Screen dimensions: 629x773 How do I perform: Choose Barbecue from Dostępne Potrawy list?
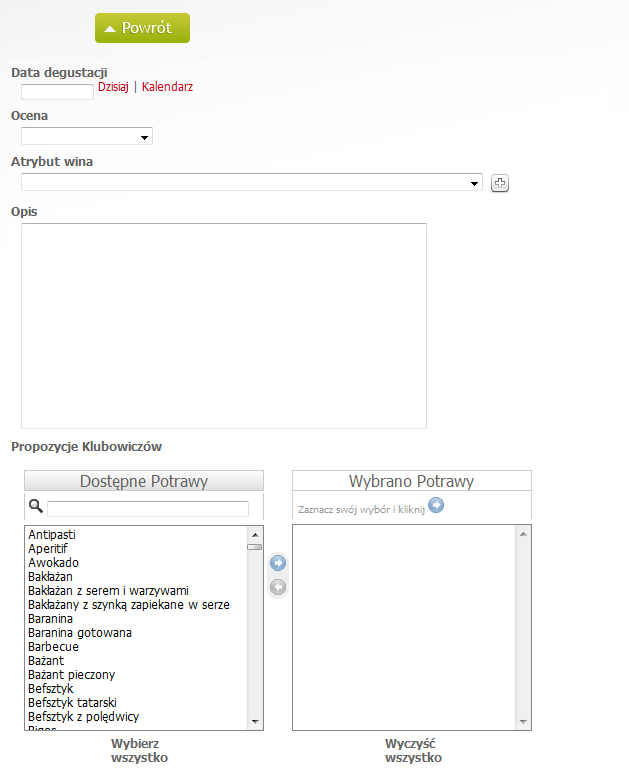click(x=53, y=647)
